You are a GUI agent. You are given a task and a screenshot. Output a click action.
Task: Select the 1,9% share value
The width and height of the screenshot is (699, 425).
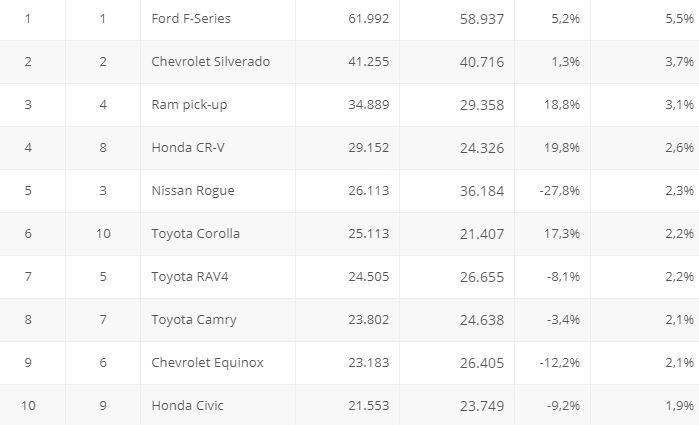pyautogui.click(x=678, y=406)
